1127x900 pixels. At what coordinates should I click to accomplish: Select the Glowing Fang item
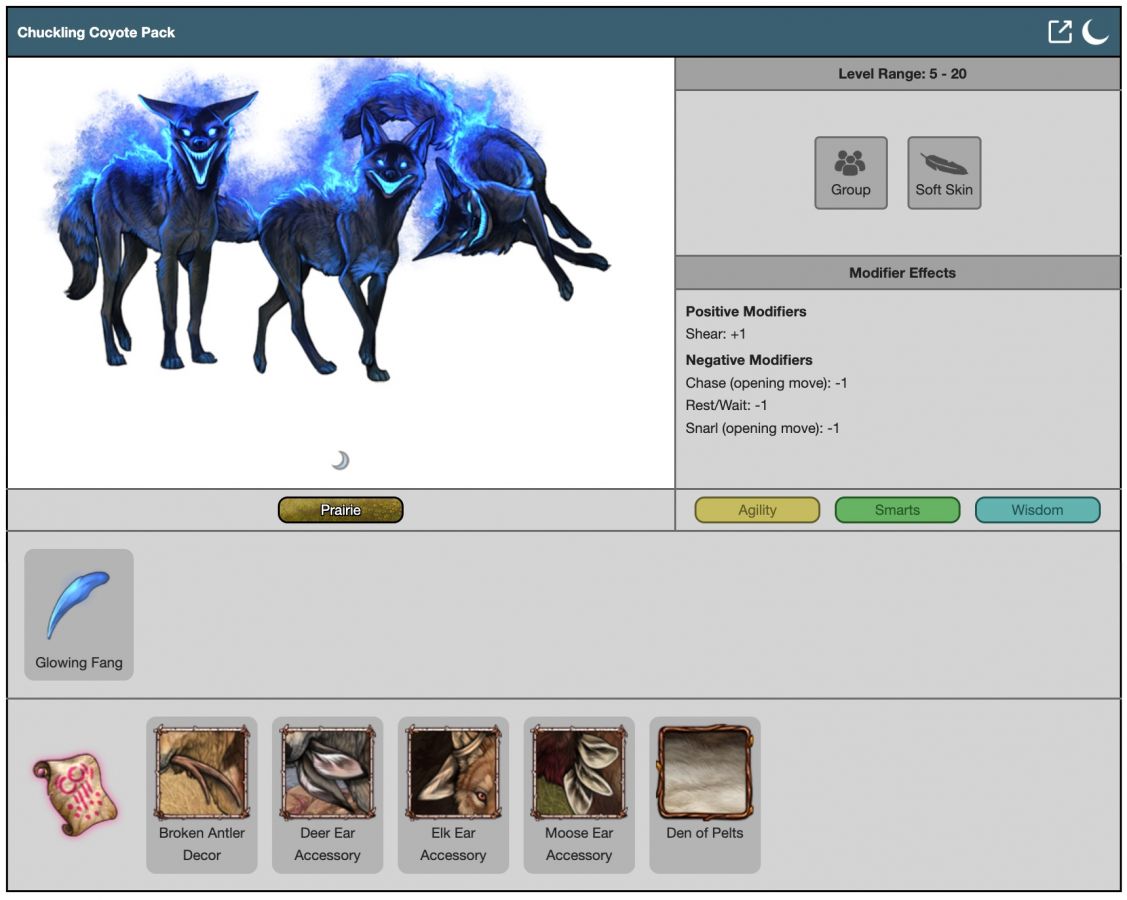pos(78,614)
